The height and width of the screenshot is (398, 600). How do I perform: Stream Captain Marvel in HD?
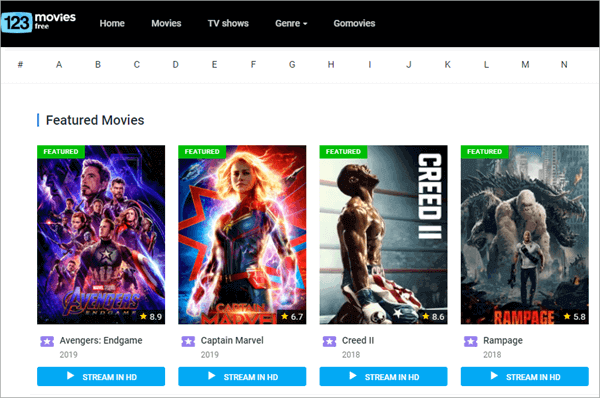point(242,377)
